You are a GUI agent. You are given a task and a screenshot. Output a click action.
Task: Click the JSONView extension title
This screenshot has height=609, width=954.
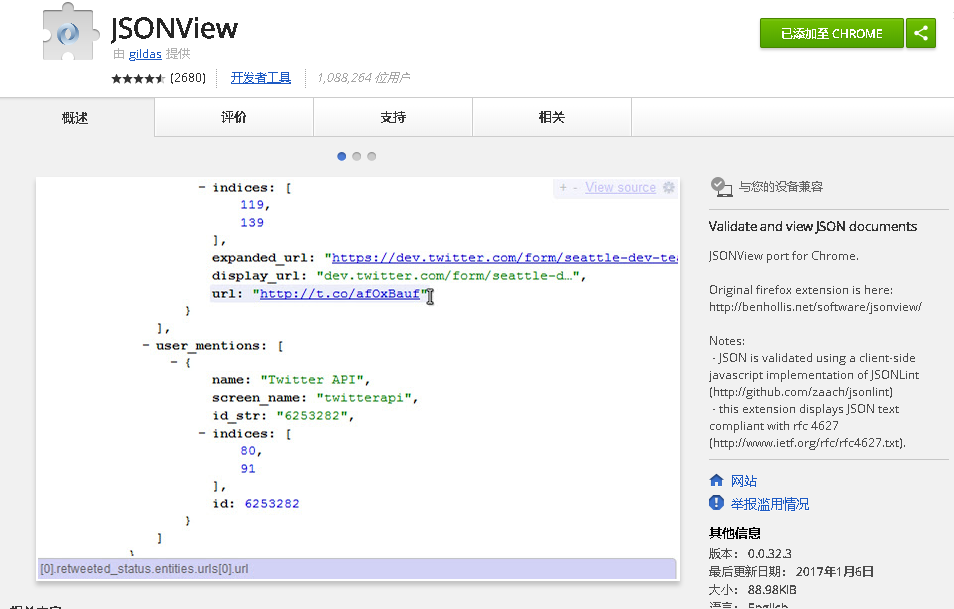point(174,28)
